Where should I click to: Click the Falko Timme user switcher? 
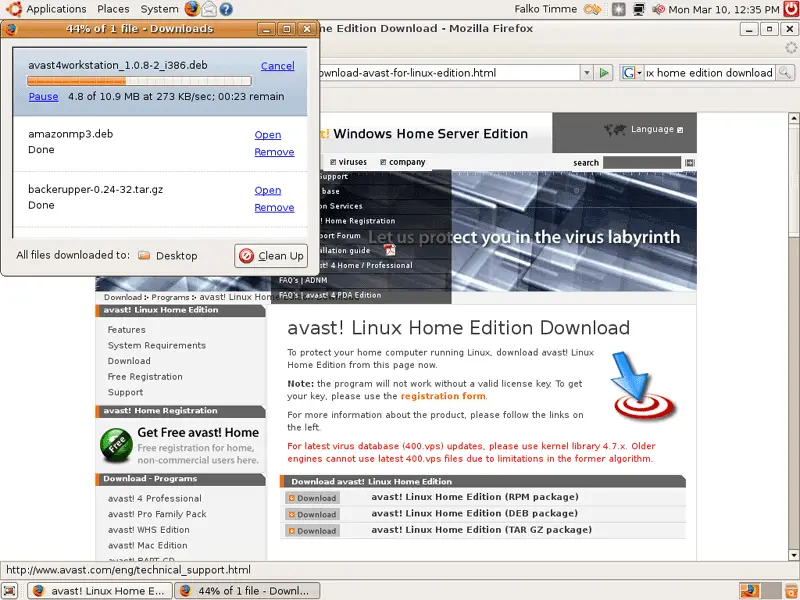pos(545,9)
